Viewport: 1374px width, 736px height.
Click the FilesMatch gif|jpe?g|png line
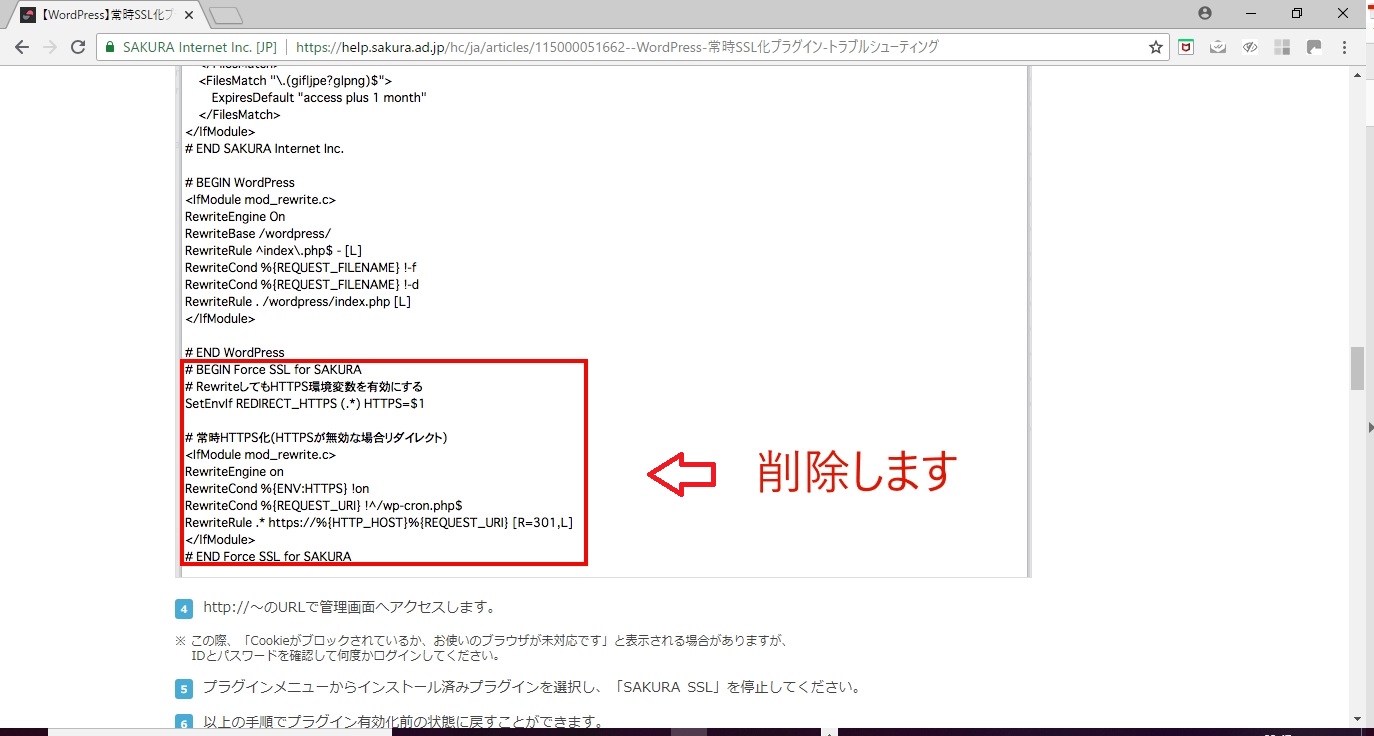click(x=295, y=81)
